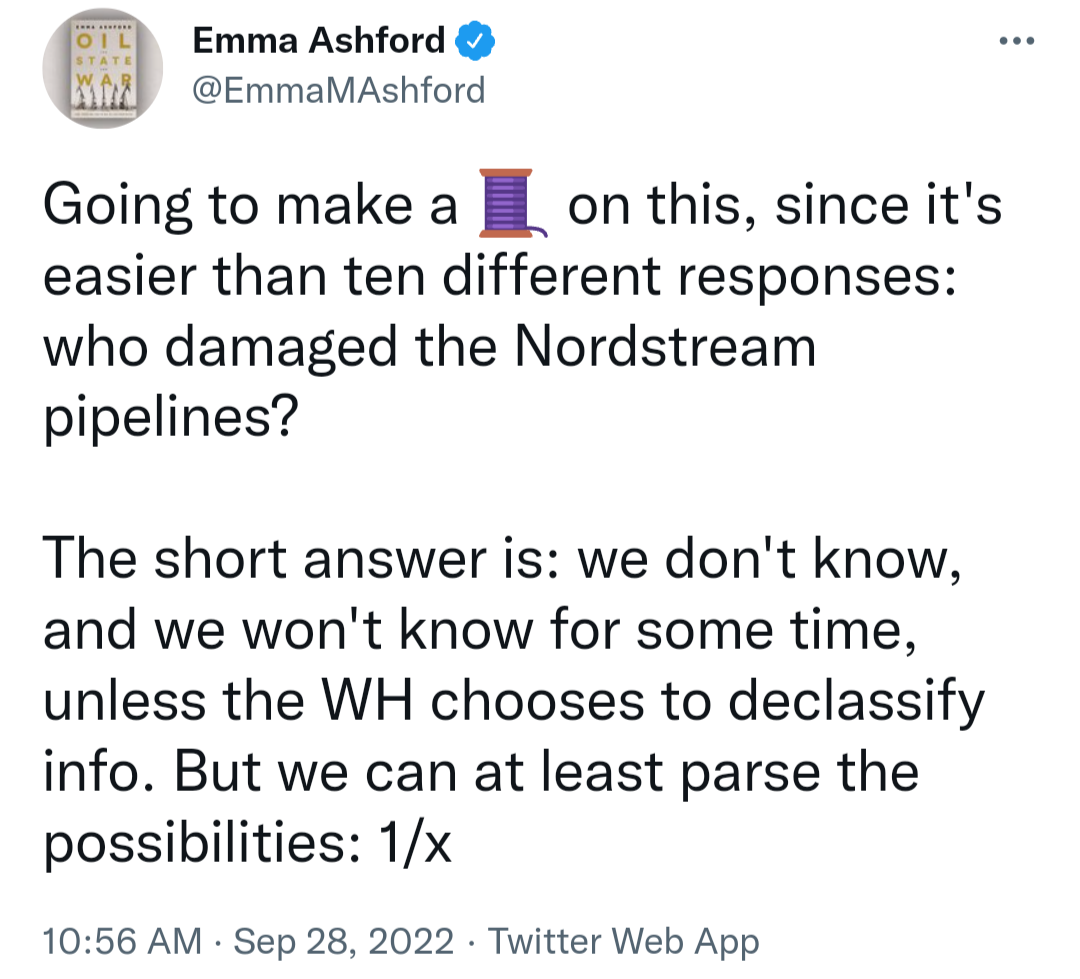Click the 'WH' abbreviation in tweet
1080x979 pixels.
367,701
